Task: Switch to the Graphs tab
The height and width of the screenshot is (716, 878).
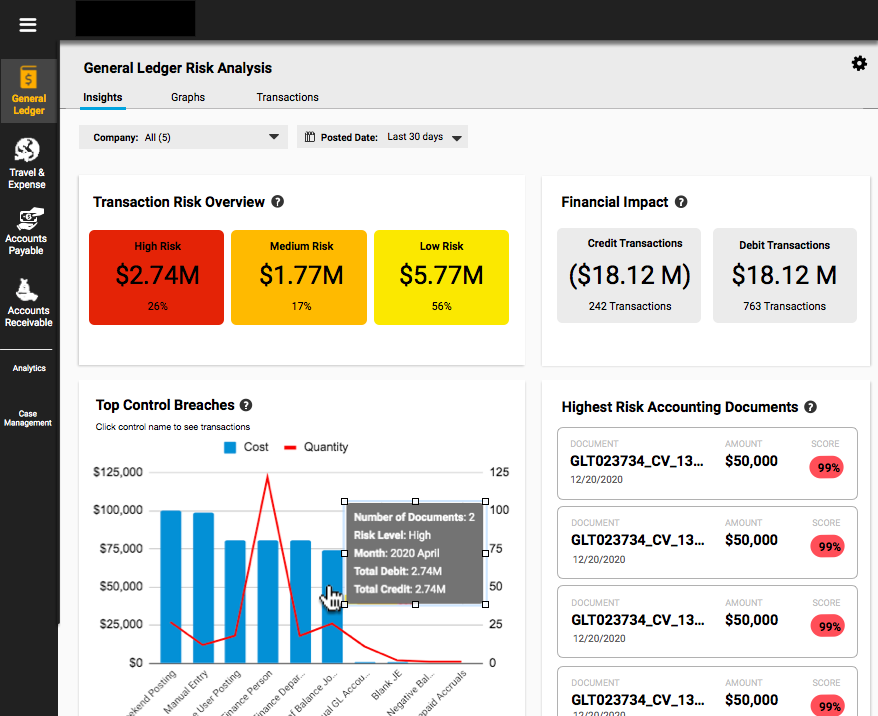Action: [188, 97]
